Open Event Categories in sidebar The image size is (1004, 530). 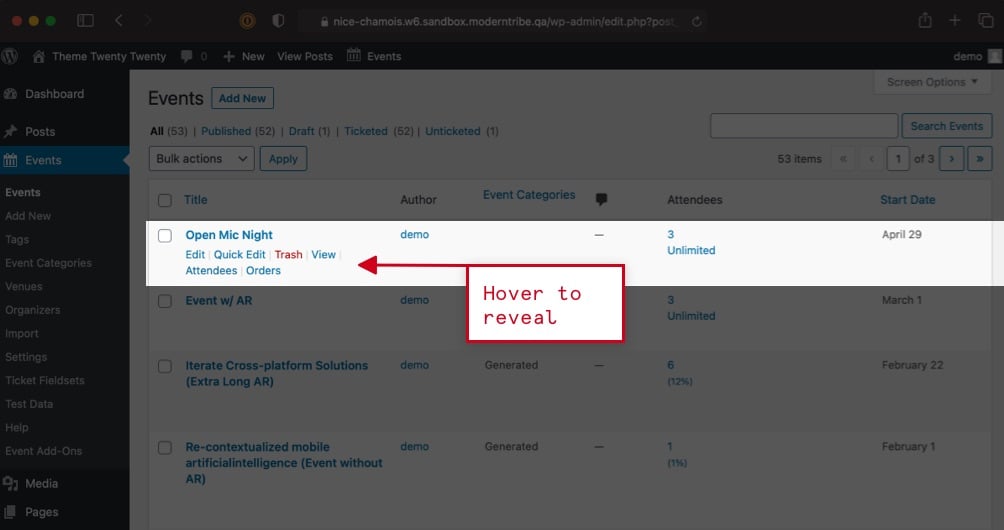(x=49, y=263)
